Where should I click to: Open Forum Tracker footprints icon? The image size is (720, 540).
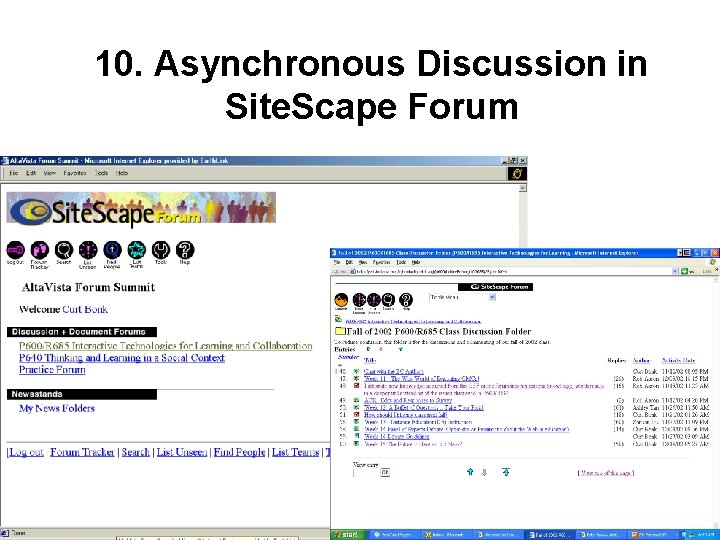[39, 251]
